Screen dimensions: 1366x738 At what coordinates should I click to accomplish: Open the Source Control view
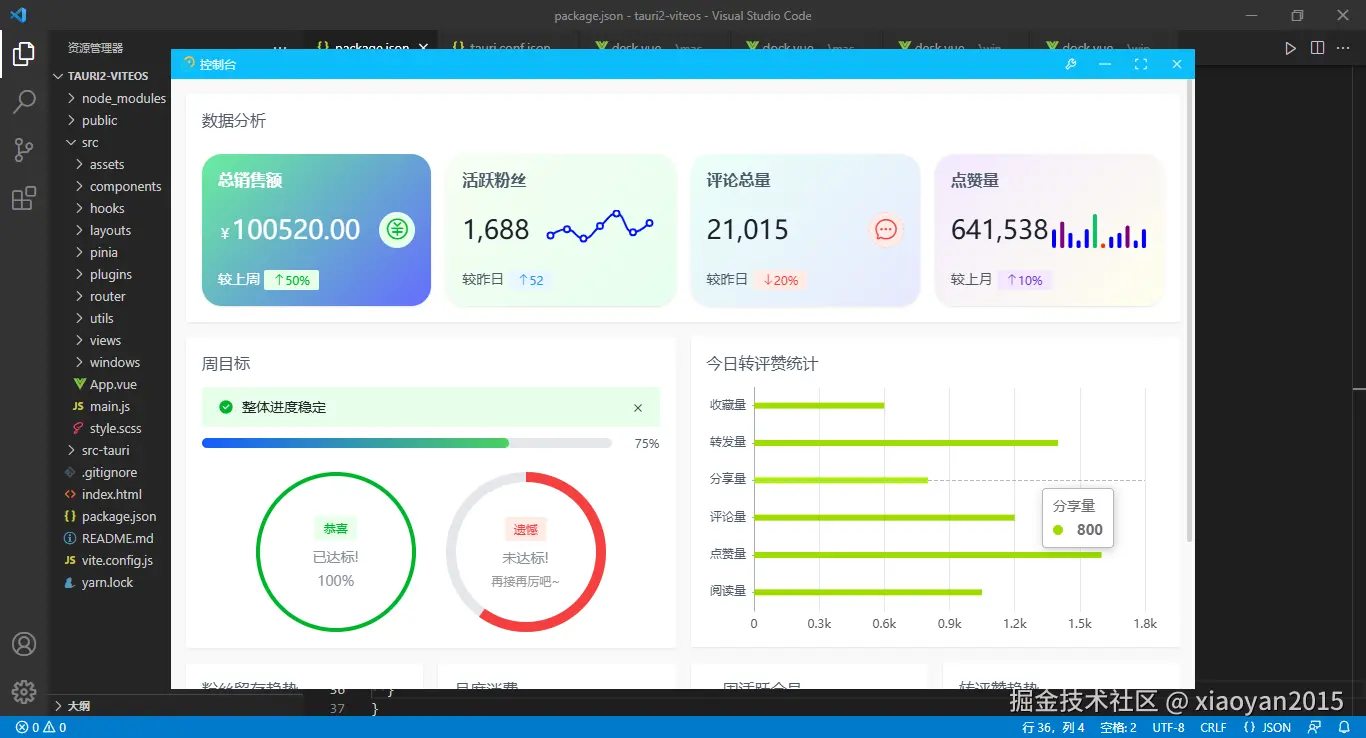tap(24, 149)
